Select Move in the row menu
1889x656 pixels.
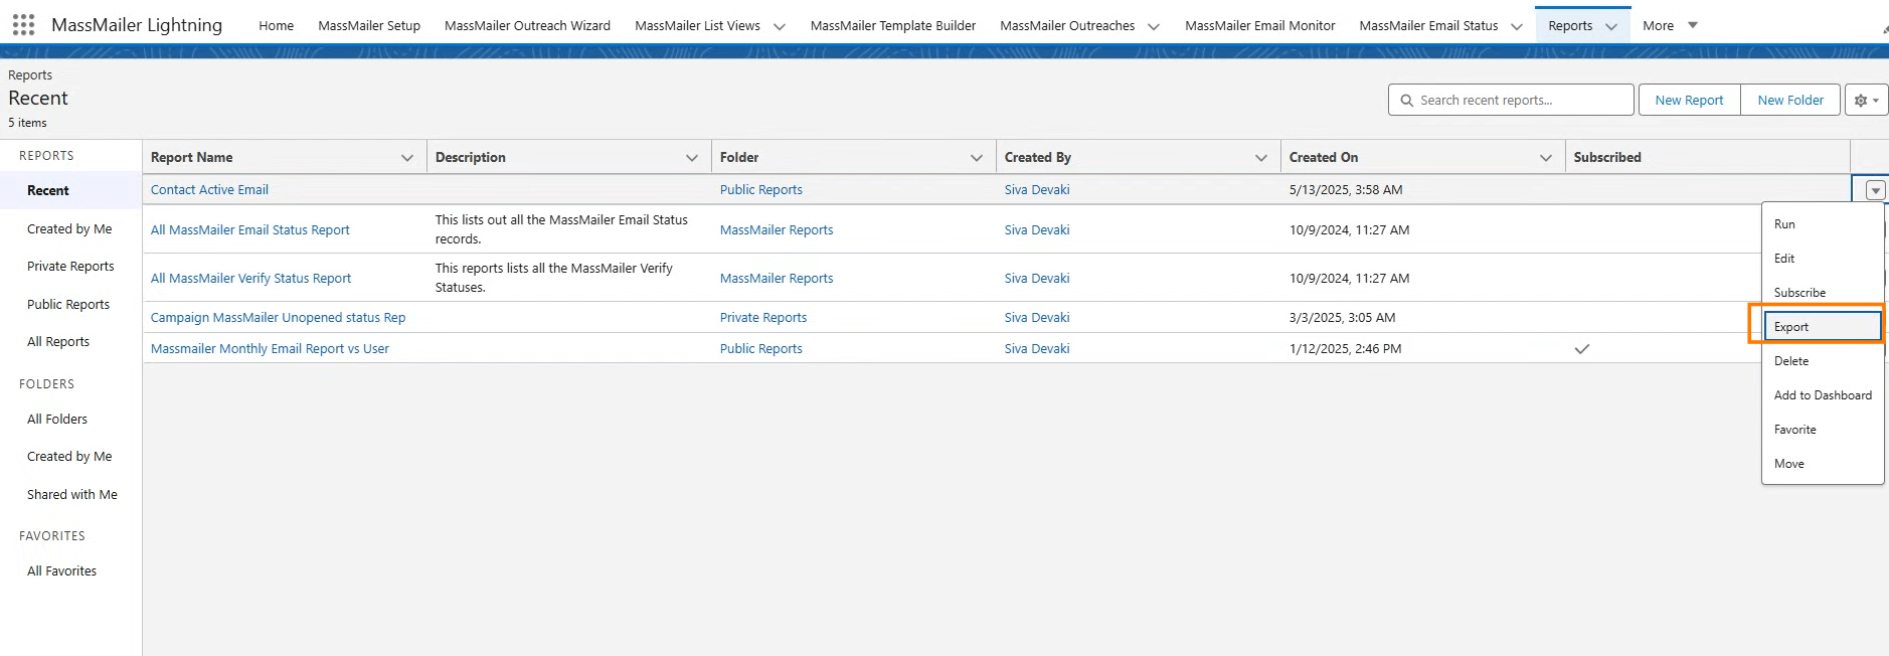click(x=1822, y=463)
